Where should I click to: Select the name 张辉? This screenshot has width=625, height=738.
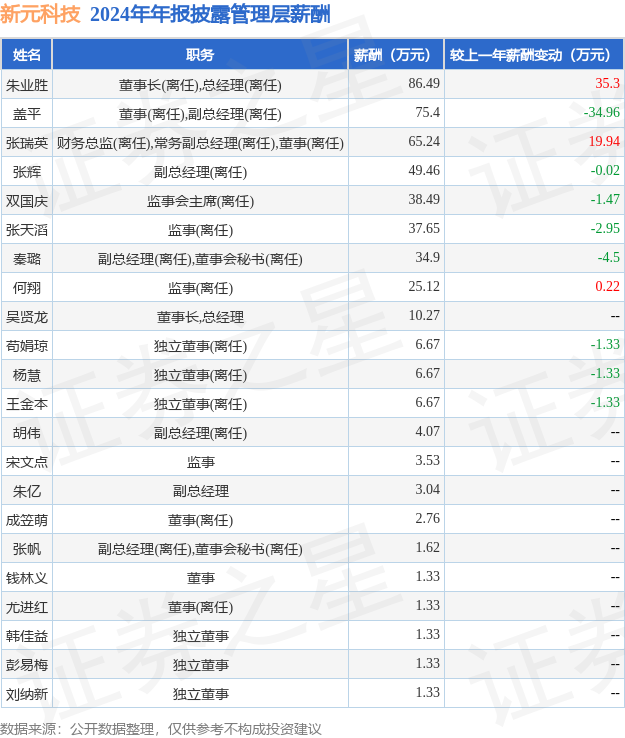point(27,172)
